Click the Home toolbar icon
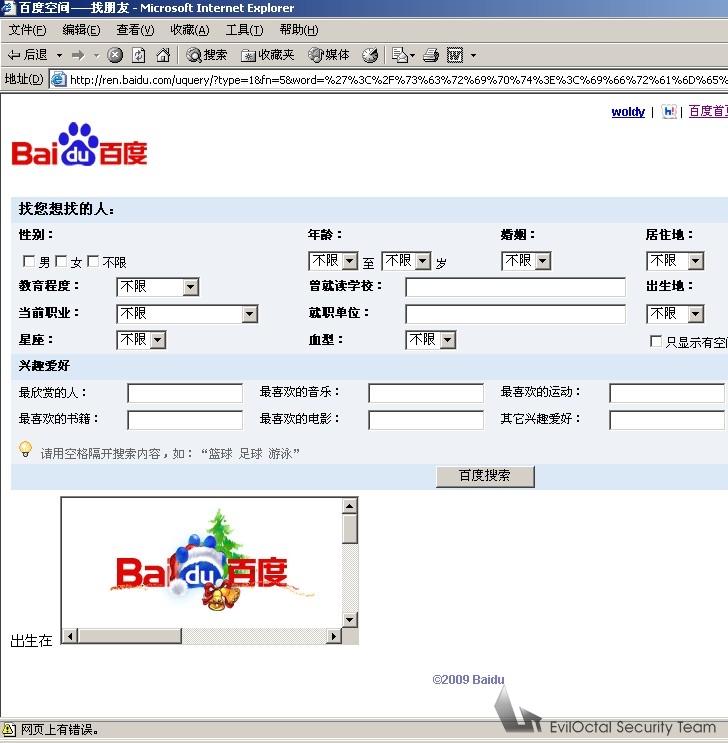The image size is (728, 743). pos(163,55)
